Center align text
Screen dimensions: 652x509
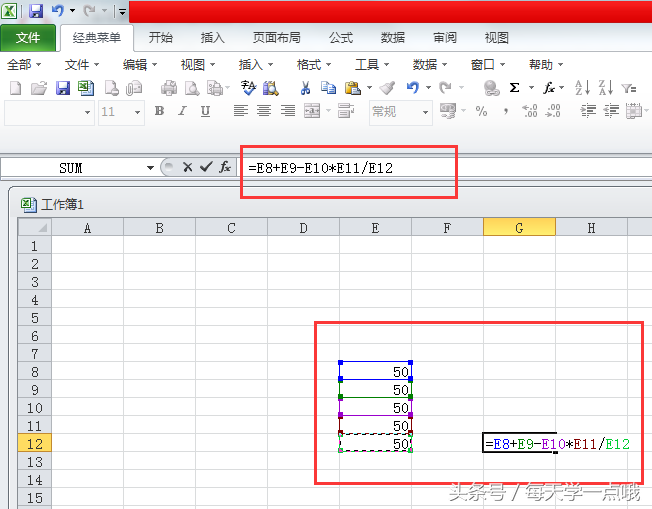coord(264,111)
